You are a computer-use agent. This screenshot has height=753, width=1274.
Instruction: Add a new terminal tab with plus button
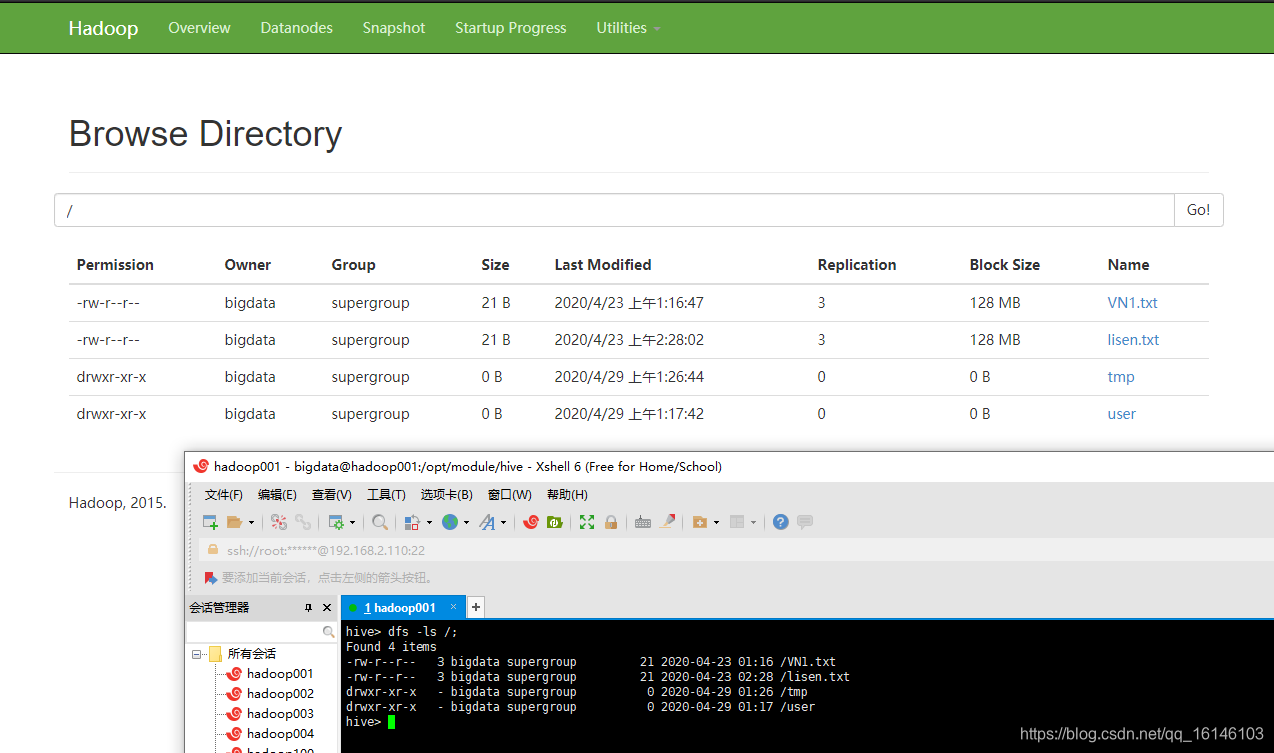[476, 607]
